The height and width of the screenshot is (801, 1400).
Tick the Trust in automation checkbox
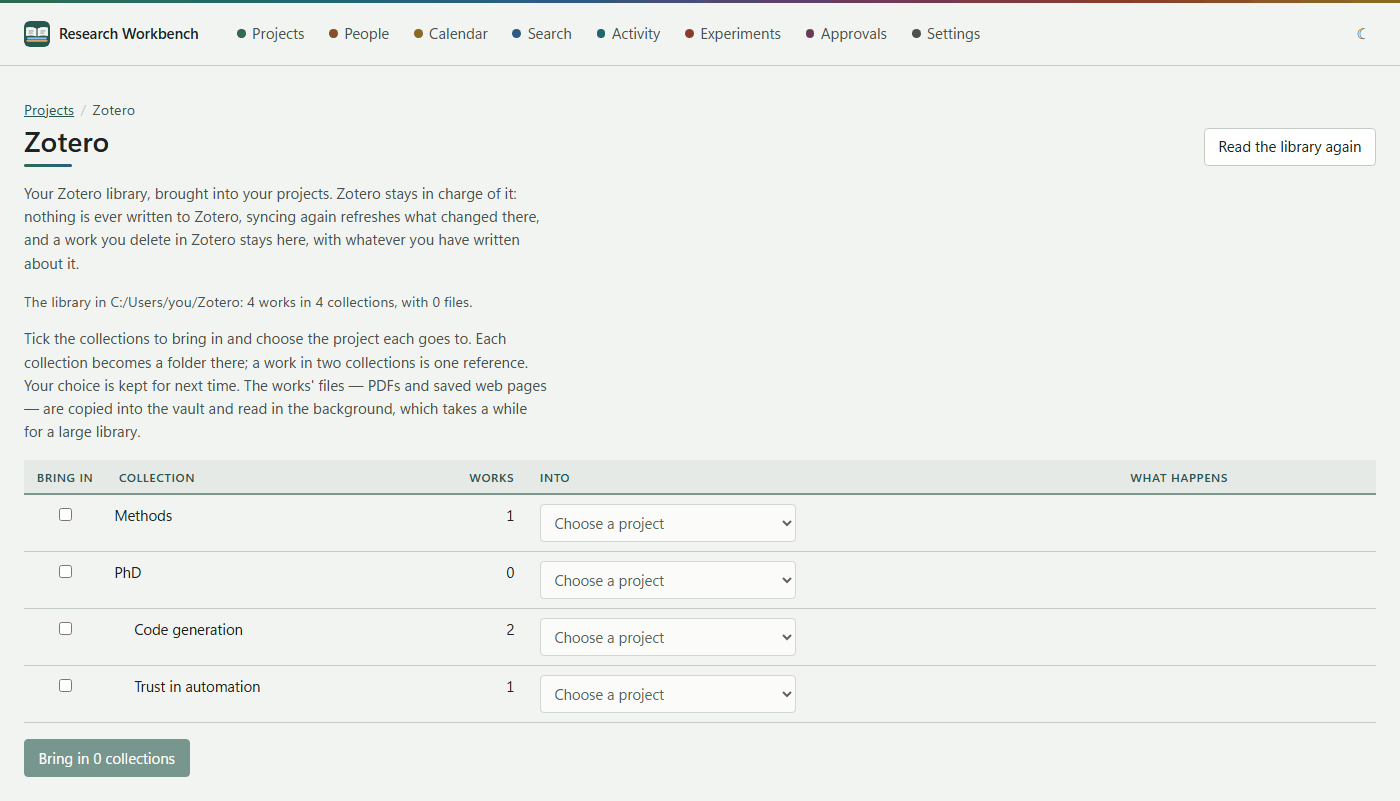click(x=65, y=685)
